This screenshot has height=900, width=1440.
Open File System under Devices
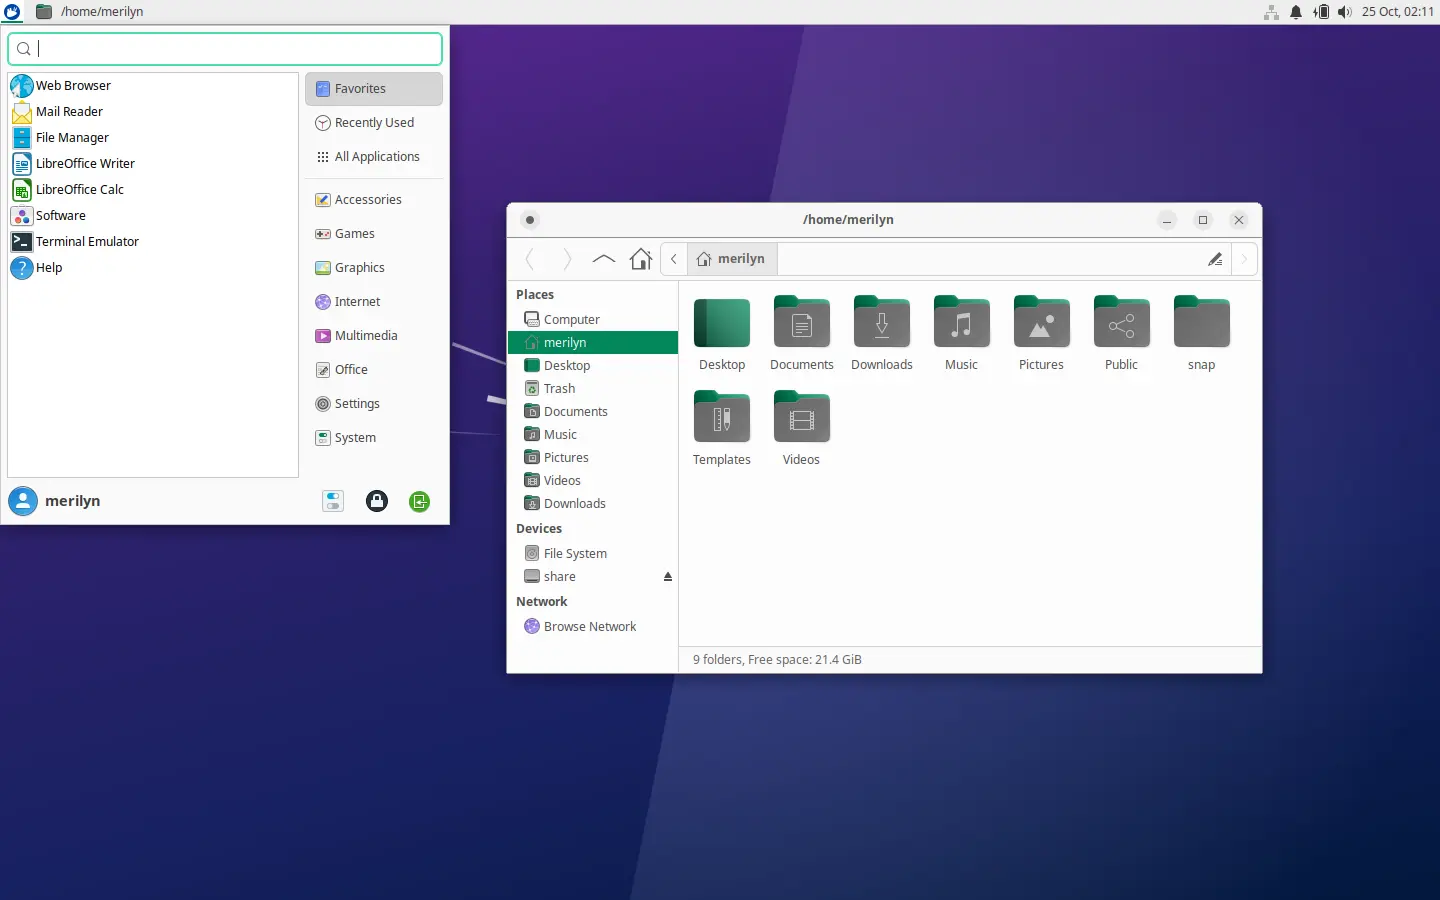pos(575,554)
